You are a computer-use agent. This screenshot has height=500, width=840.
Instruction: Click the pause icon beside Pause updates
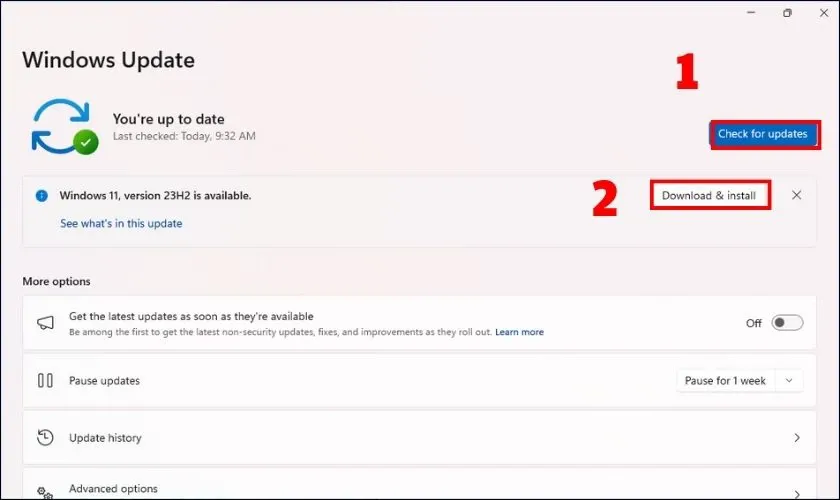click(x=45, y=380)
